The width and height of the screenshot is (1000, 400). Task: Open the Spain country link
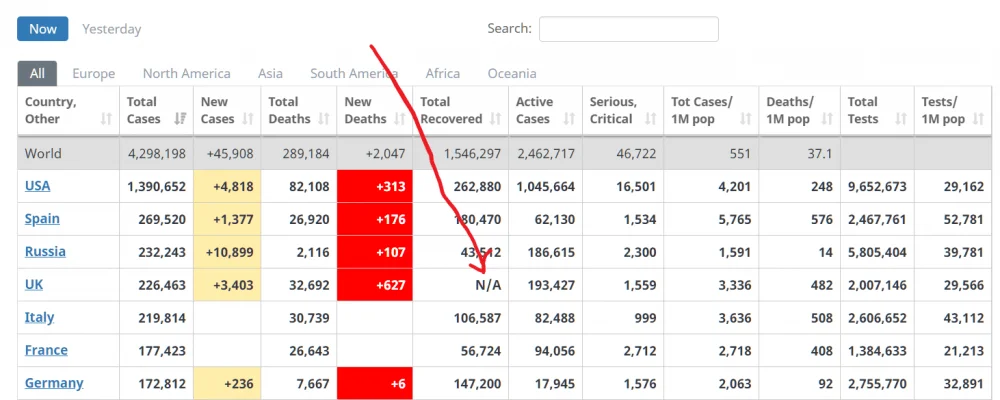[42, 219]
